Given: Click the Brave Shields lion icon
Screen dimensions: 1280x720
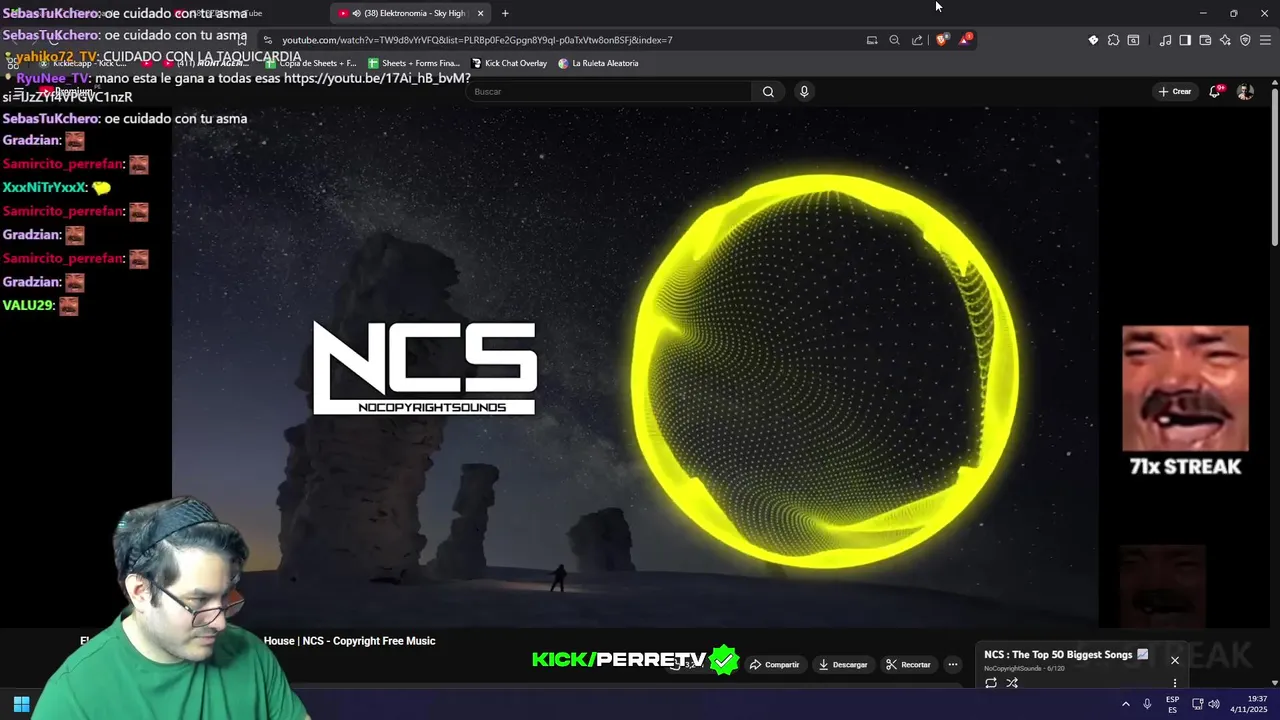Looking at the screenshot, I should tap(942, 40).
